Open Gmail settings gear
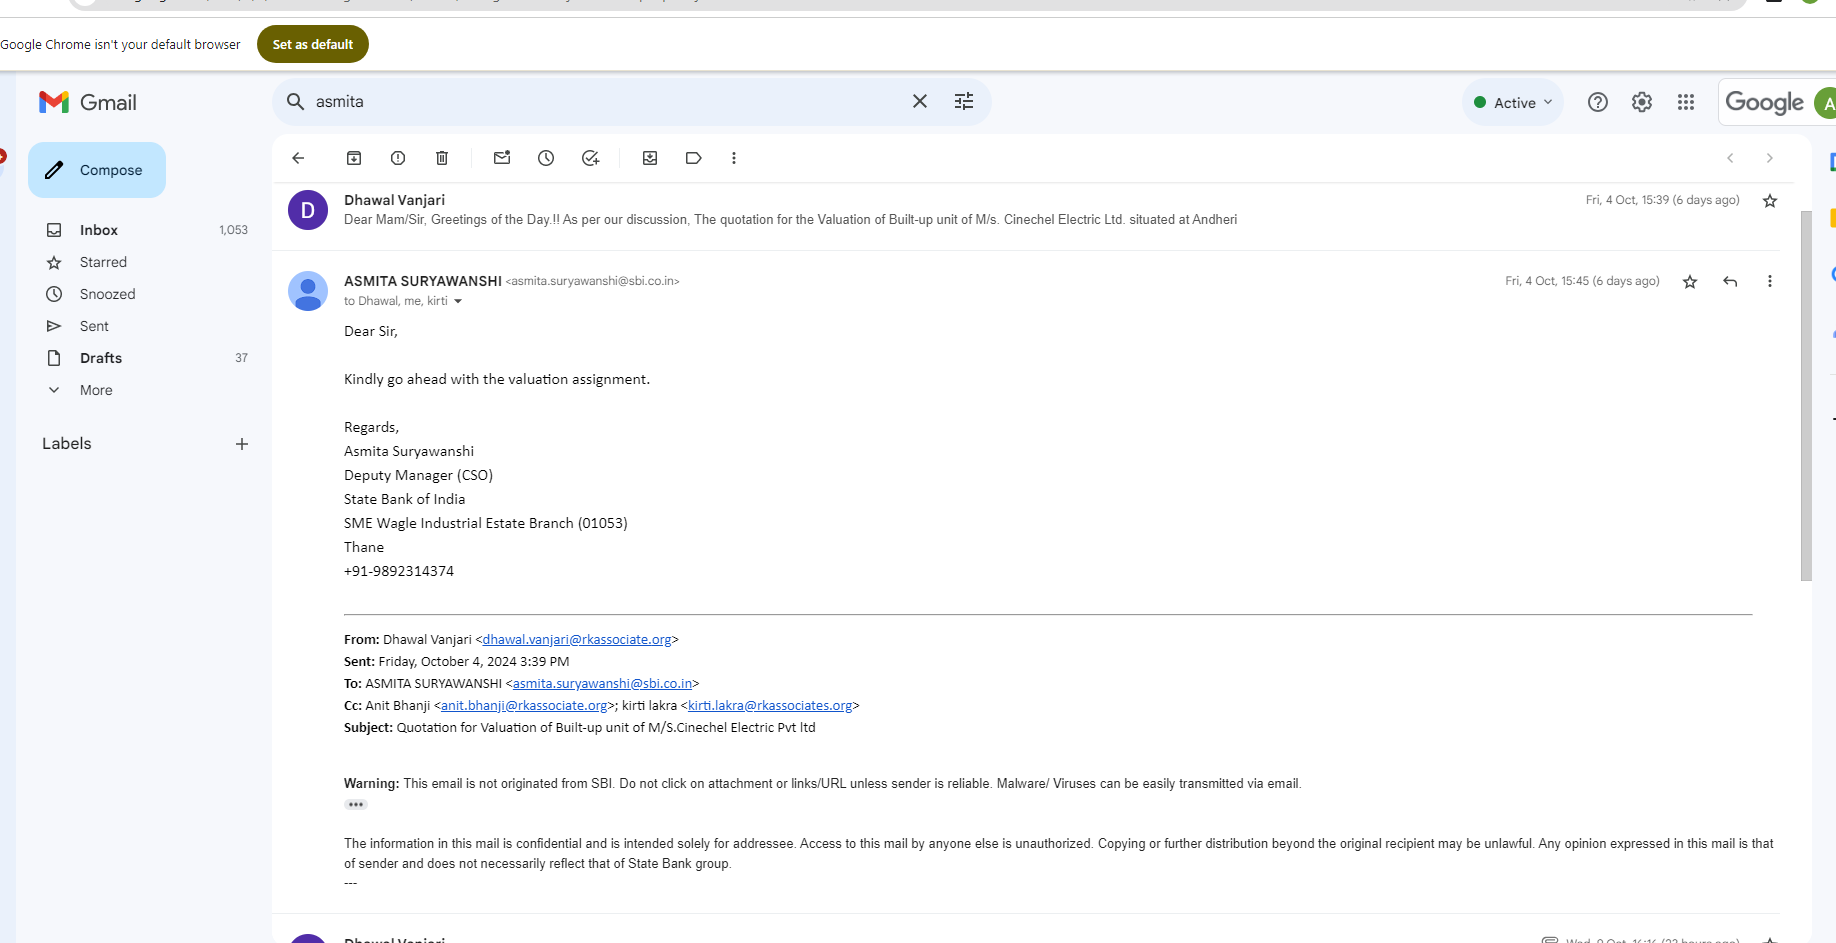Viewport: 1836px width, 943px height. pos(1642,102)
